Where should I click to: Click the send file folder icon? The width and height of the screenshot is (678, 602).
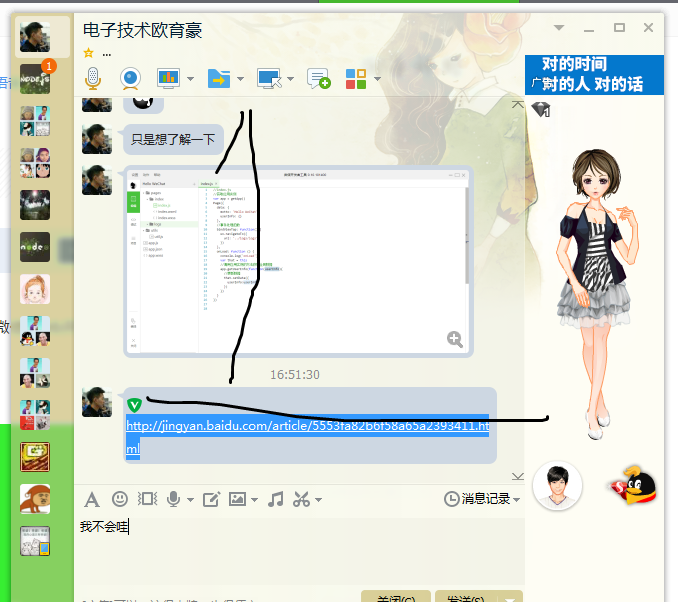click(219, 78)
